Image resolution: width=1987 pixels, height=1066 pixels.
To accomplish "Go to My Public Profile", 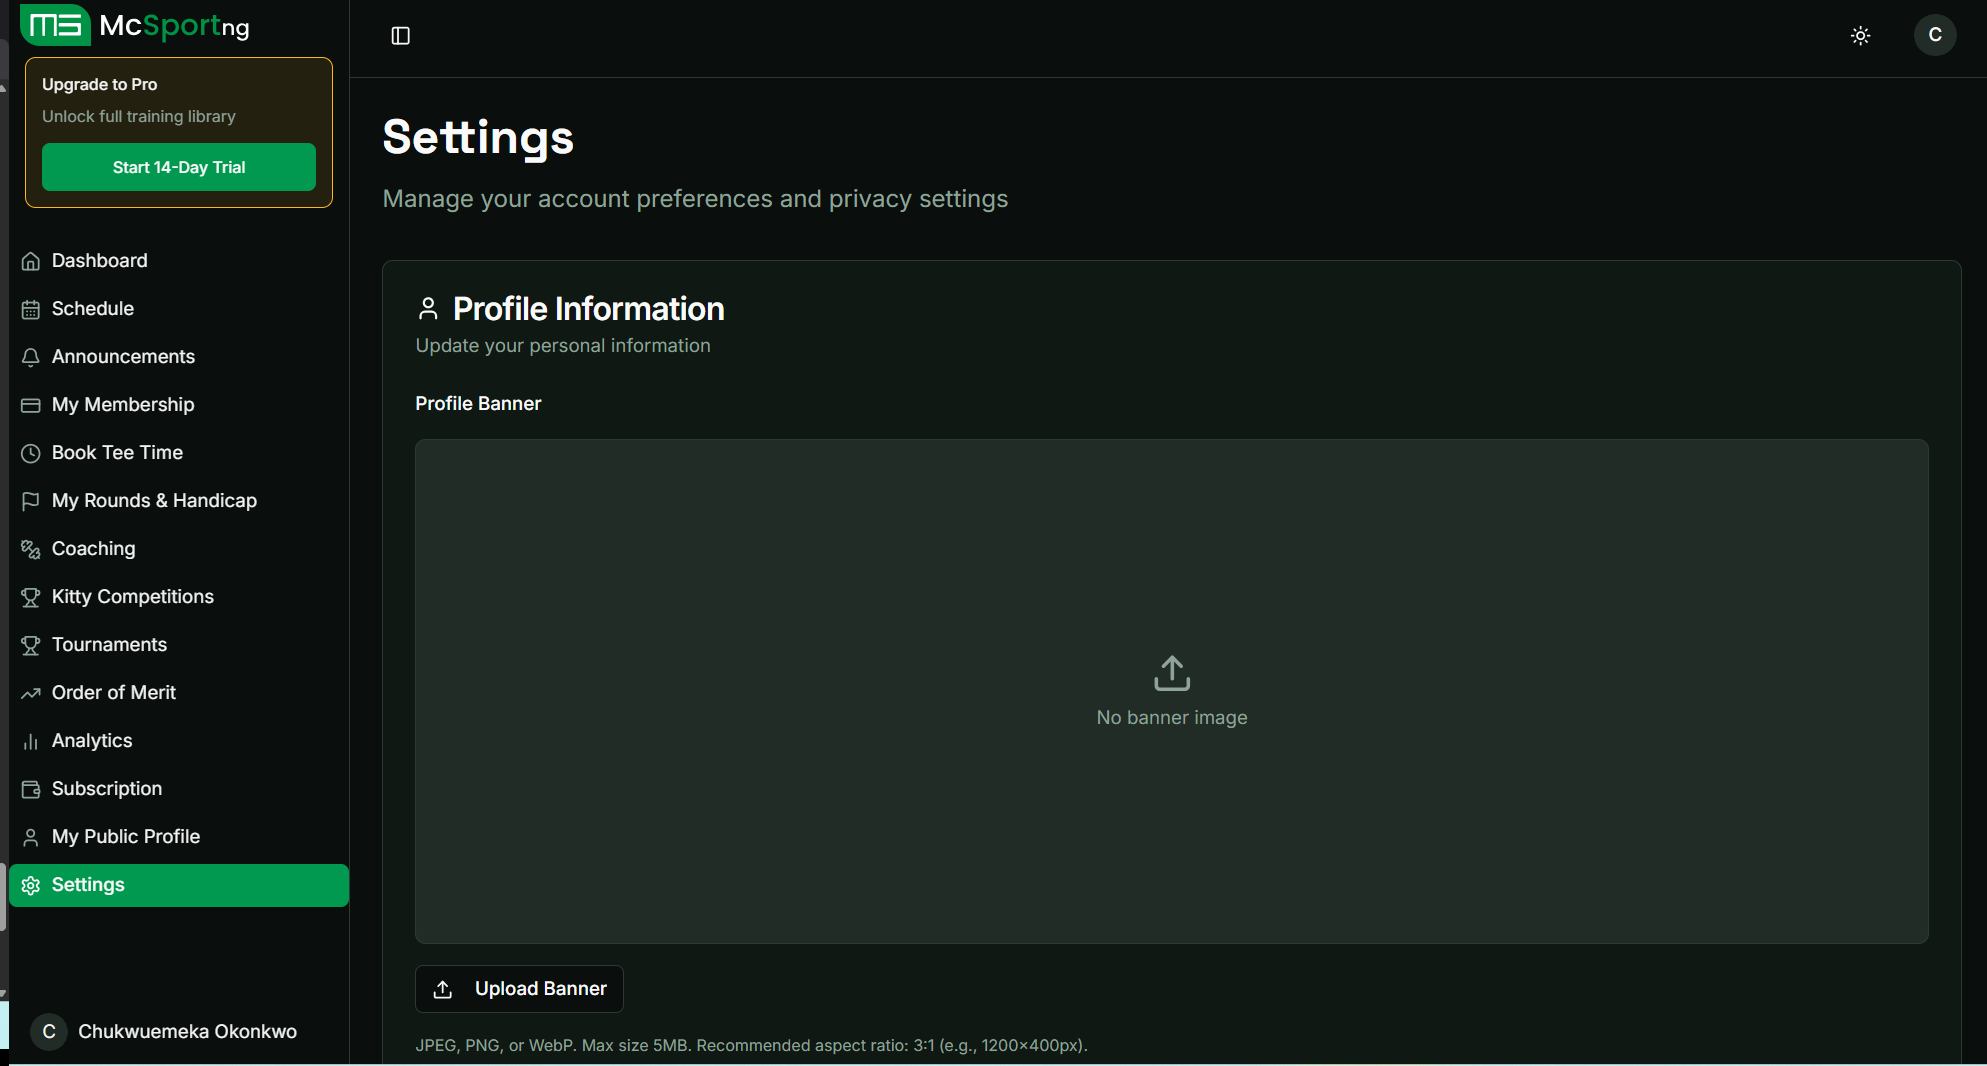I will pyautogui.click(x=125, y=836).
